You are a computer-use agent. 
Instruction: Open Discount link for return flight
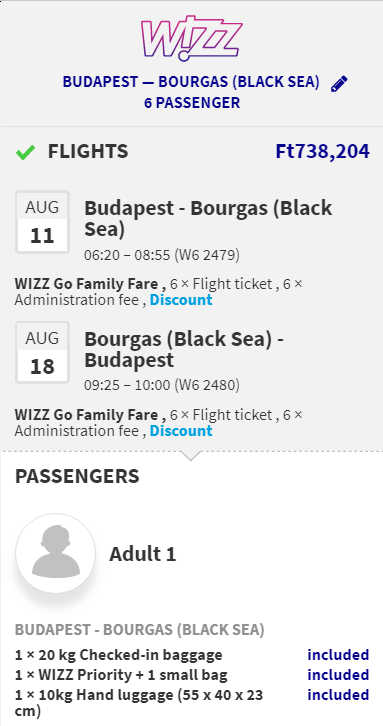click(181, 431)
